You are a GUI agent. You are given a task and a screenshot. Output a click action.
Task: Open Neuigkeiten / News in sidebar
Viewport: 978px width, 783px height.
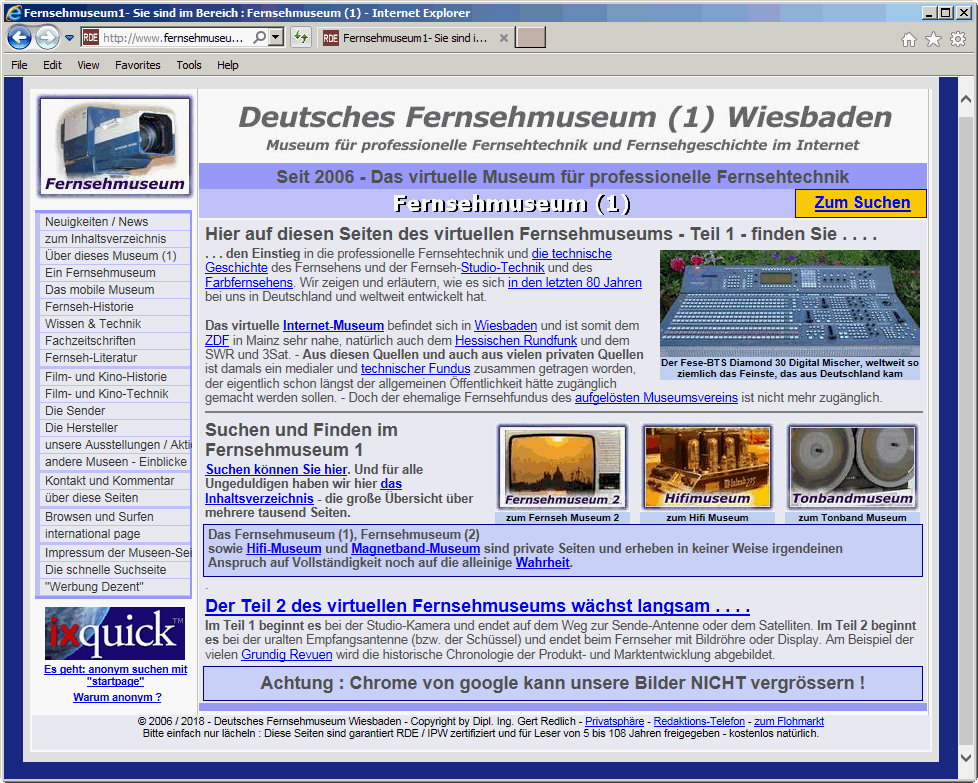(x=115, y=221)
